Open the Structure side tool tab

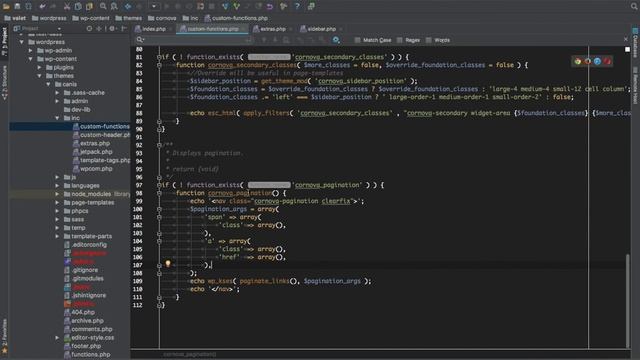click(4, 83)
